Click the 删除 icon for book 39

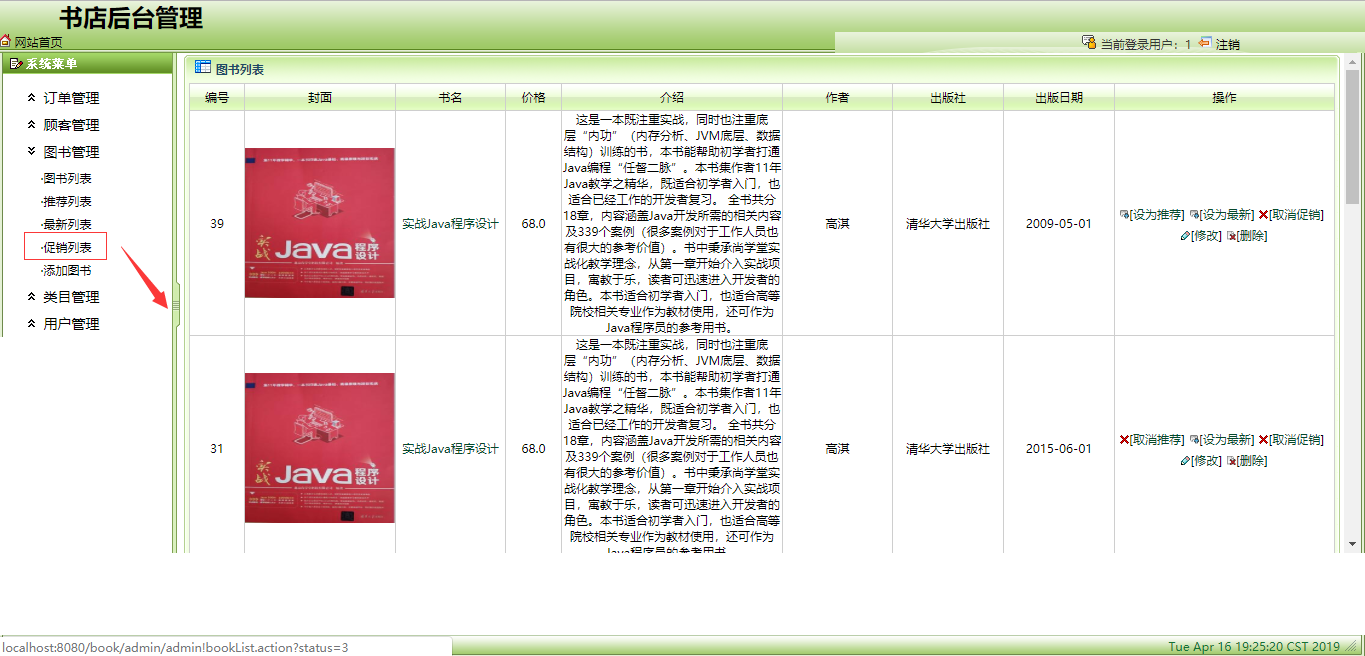(x=1231, y=236)
